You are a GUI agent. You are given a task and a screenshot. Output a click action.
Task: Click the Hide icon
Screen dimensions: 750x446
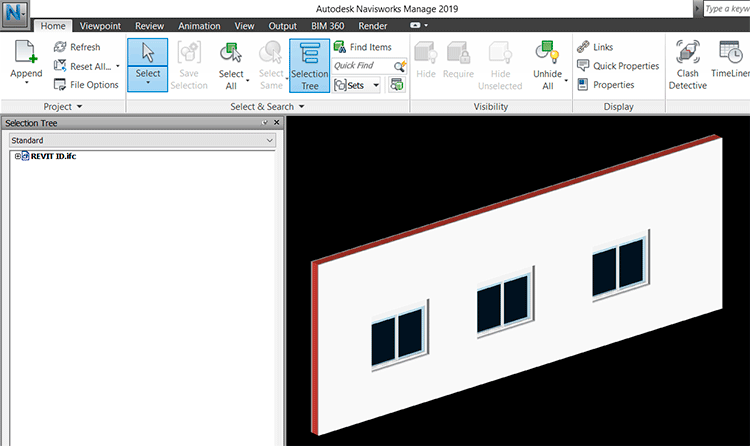426,52
